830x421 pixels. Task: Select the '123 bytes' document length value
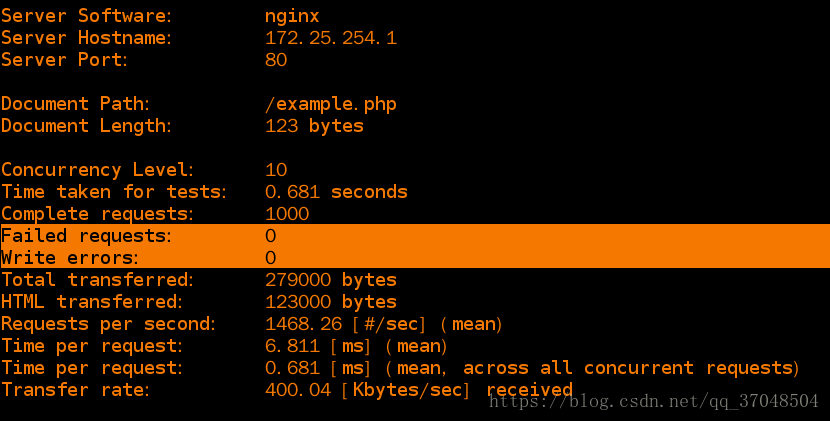314,126
